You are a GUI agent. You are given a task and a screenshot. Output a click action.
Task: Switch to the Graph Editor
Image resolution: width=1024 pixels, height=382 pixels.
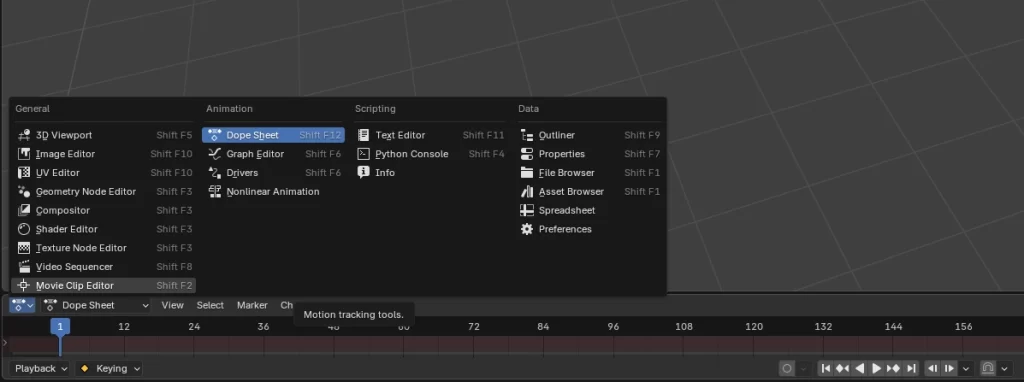(x=274, y=154)
